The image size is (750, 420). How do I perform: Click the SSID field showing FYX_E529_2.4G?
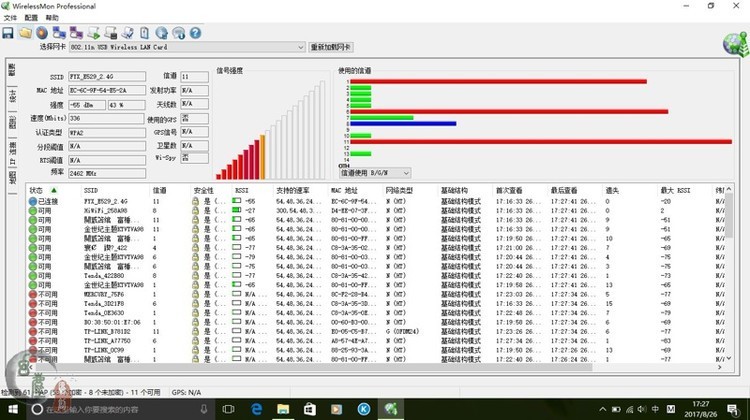[107, 77]
